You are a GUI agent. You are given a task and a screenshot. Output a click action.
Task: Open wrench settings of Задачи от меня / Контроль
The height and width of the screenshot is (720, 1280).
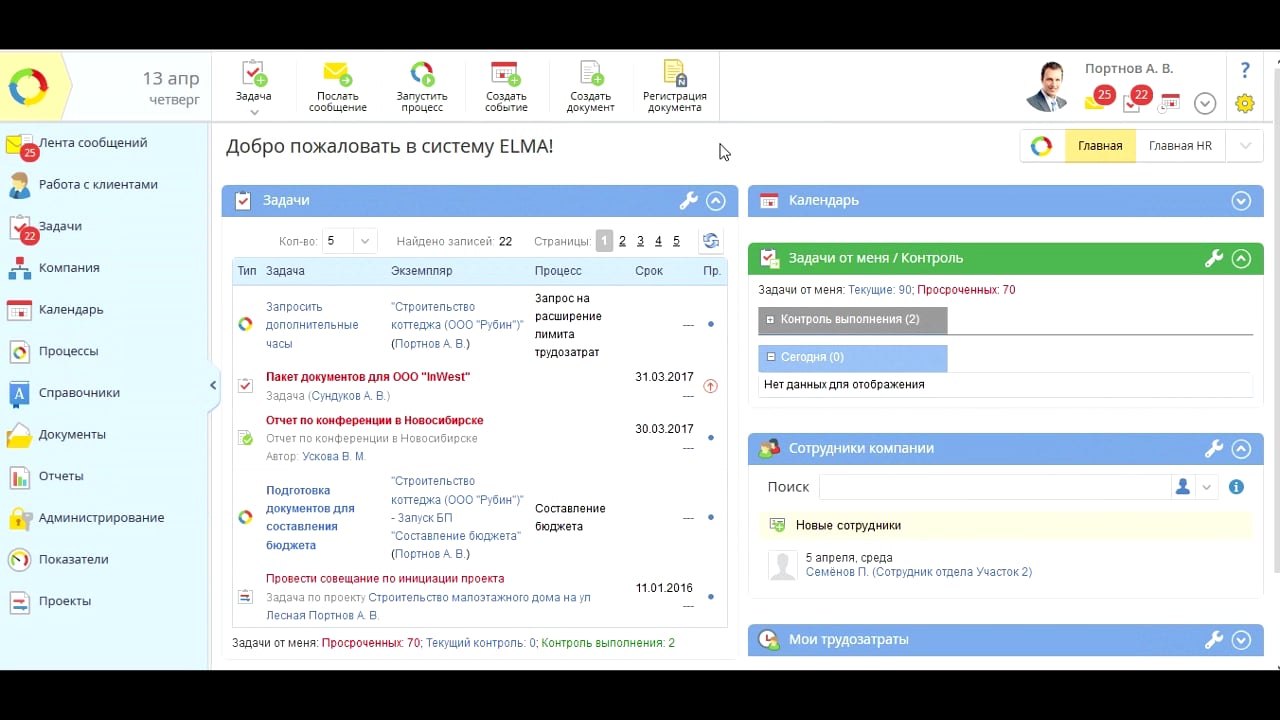(x=1214, y=259)
